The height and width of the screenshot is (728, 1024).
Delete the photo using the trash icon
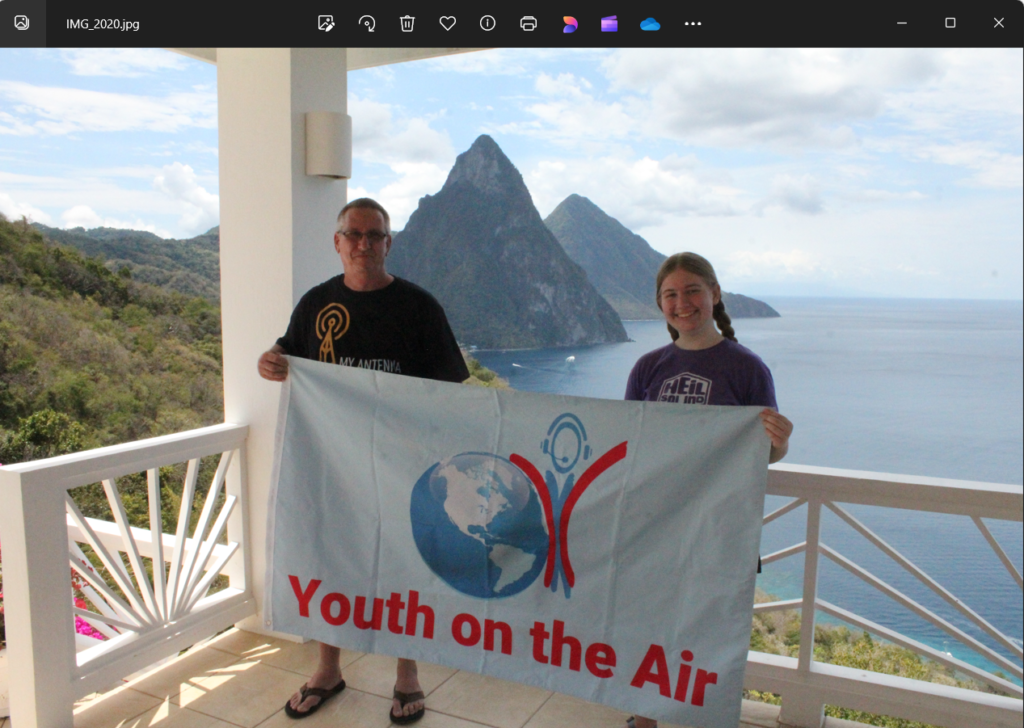coord(407,24)
